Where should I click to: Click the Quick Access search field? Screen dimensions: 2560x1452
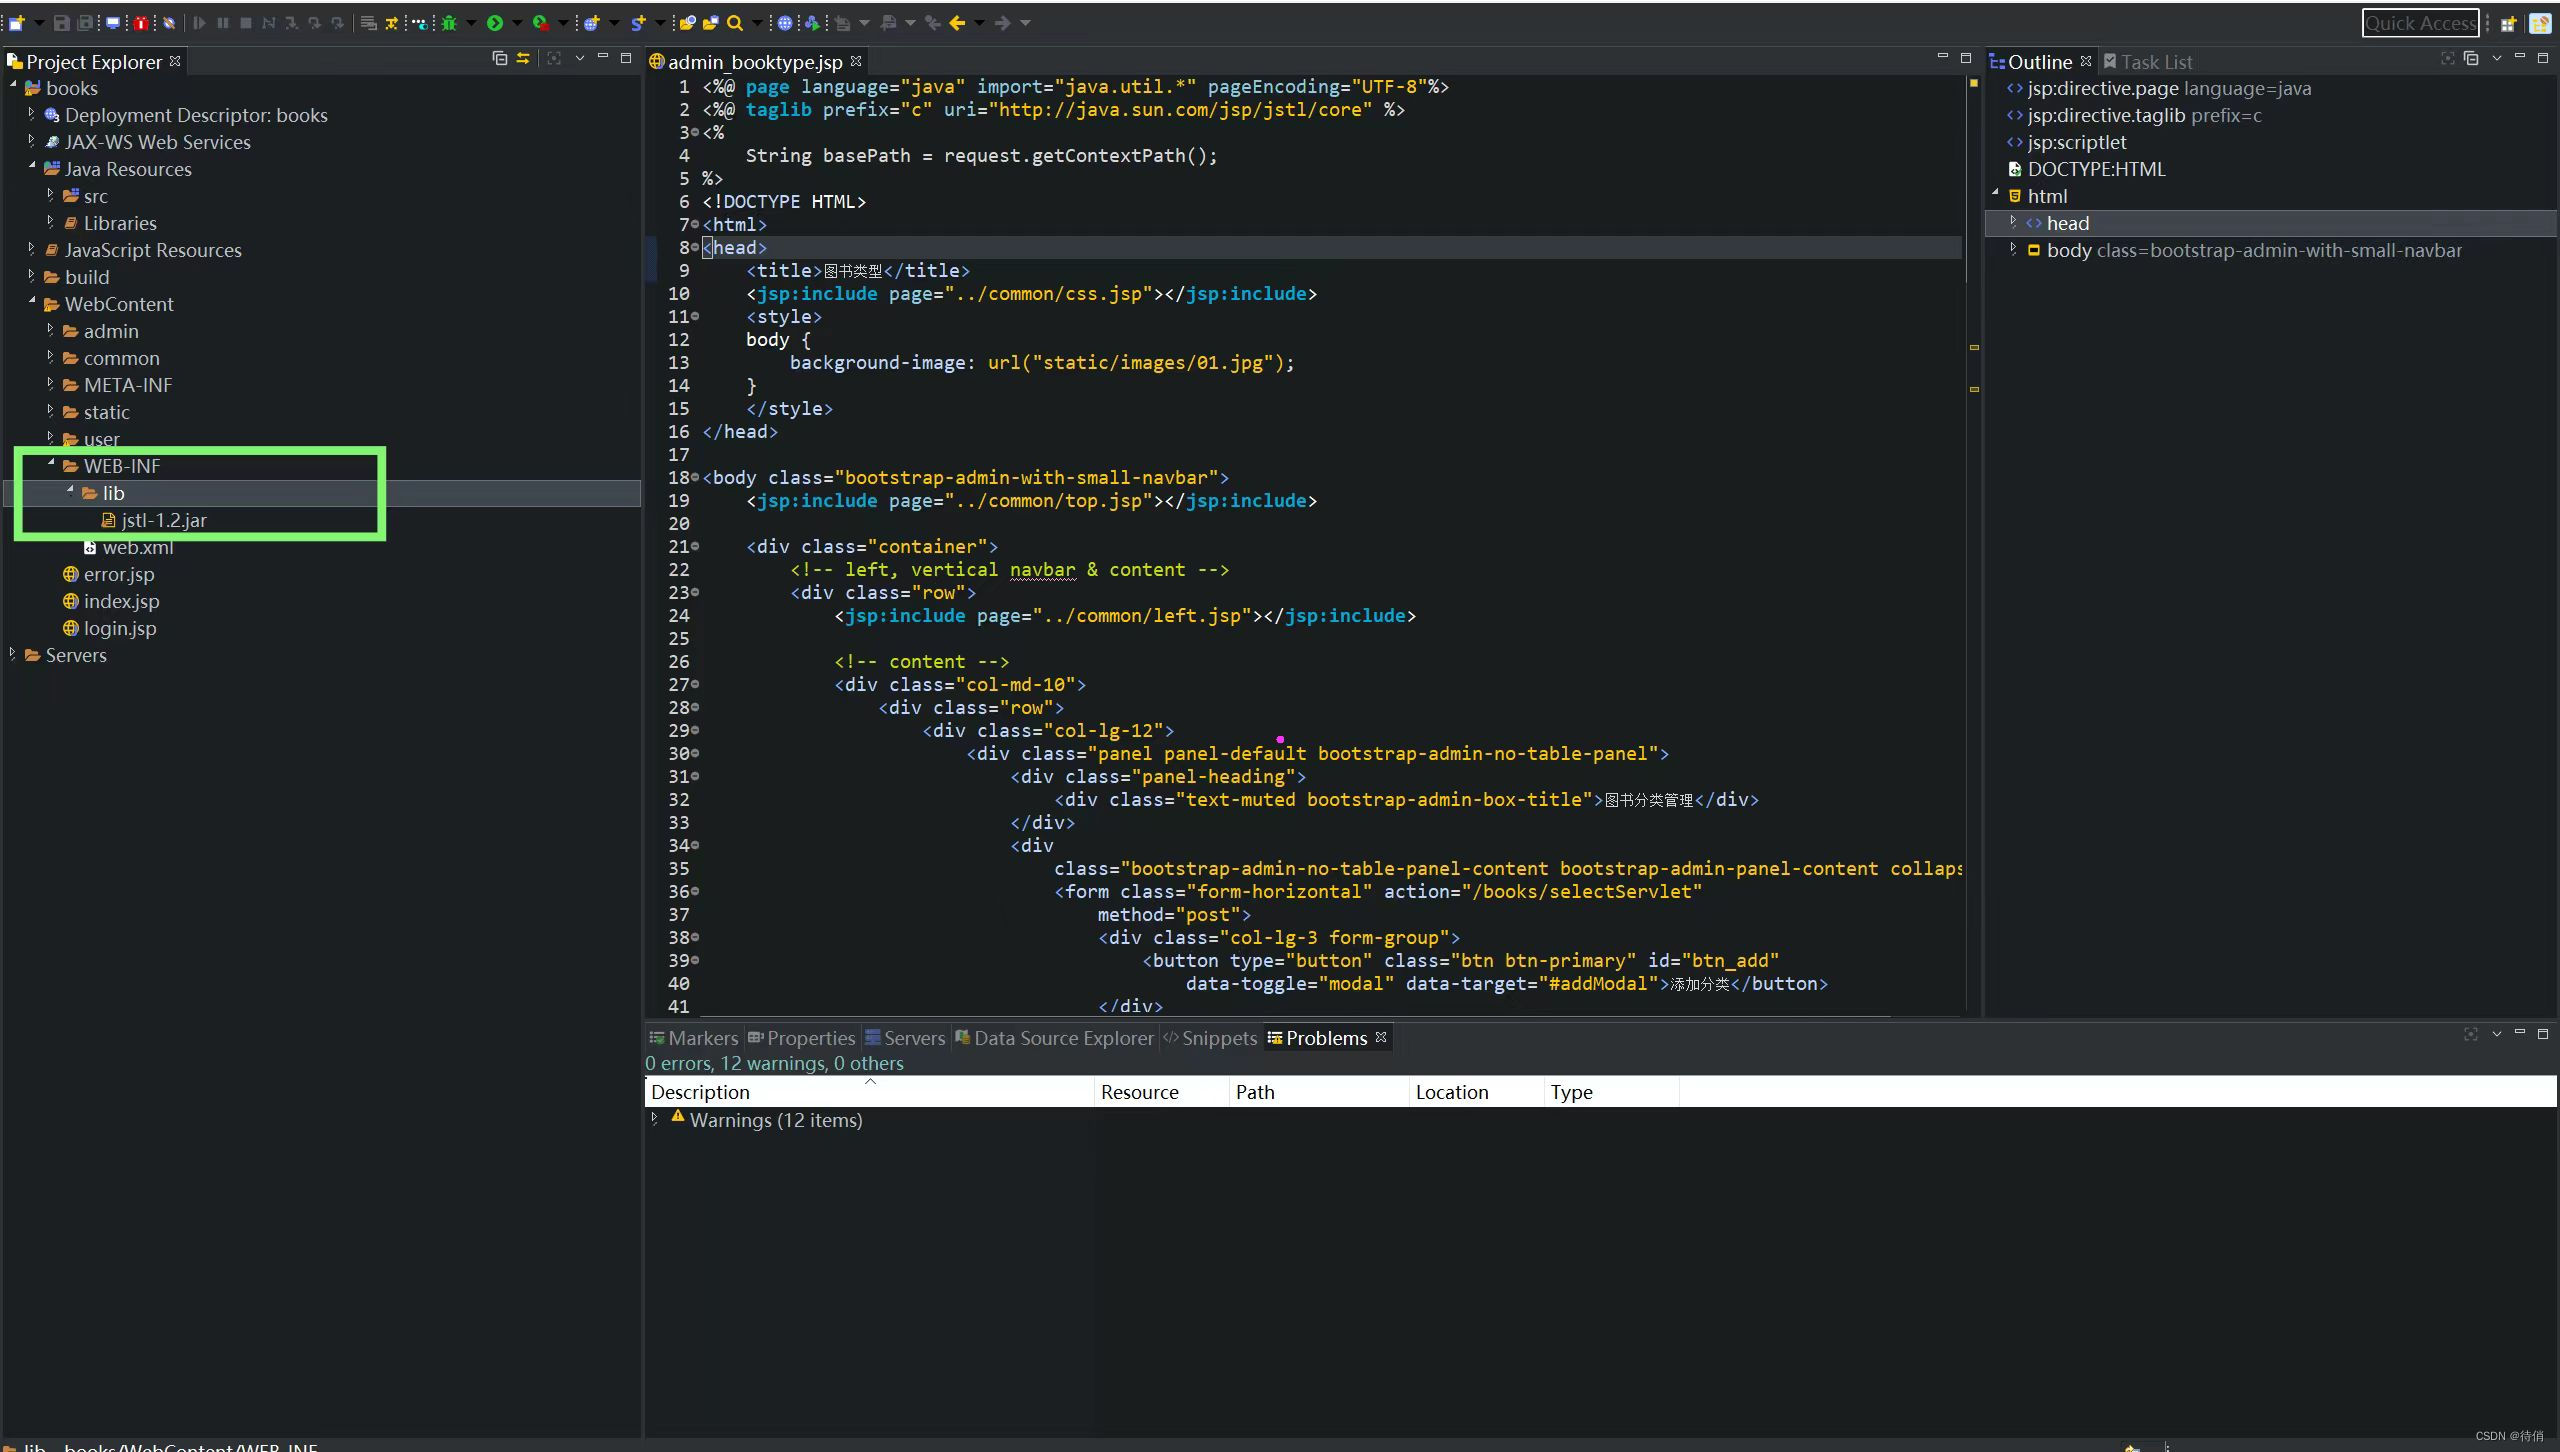(x=2419, y=23)
